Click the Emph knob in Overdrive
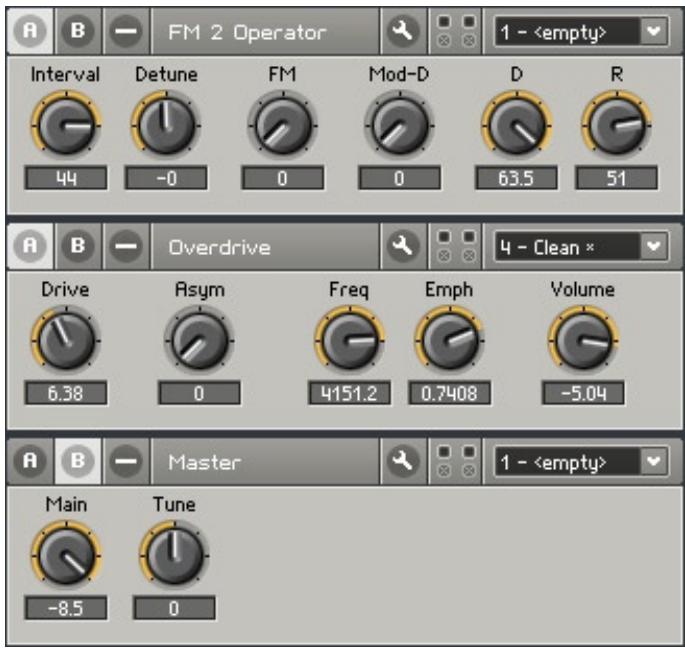Viewport: 685px width, 648px height. (450, 340)
